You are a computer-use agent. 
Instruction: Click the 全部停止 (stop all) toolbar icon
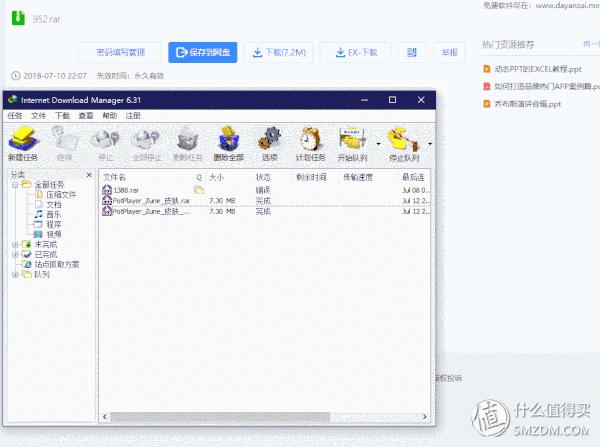(146, 144)
